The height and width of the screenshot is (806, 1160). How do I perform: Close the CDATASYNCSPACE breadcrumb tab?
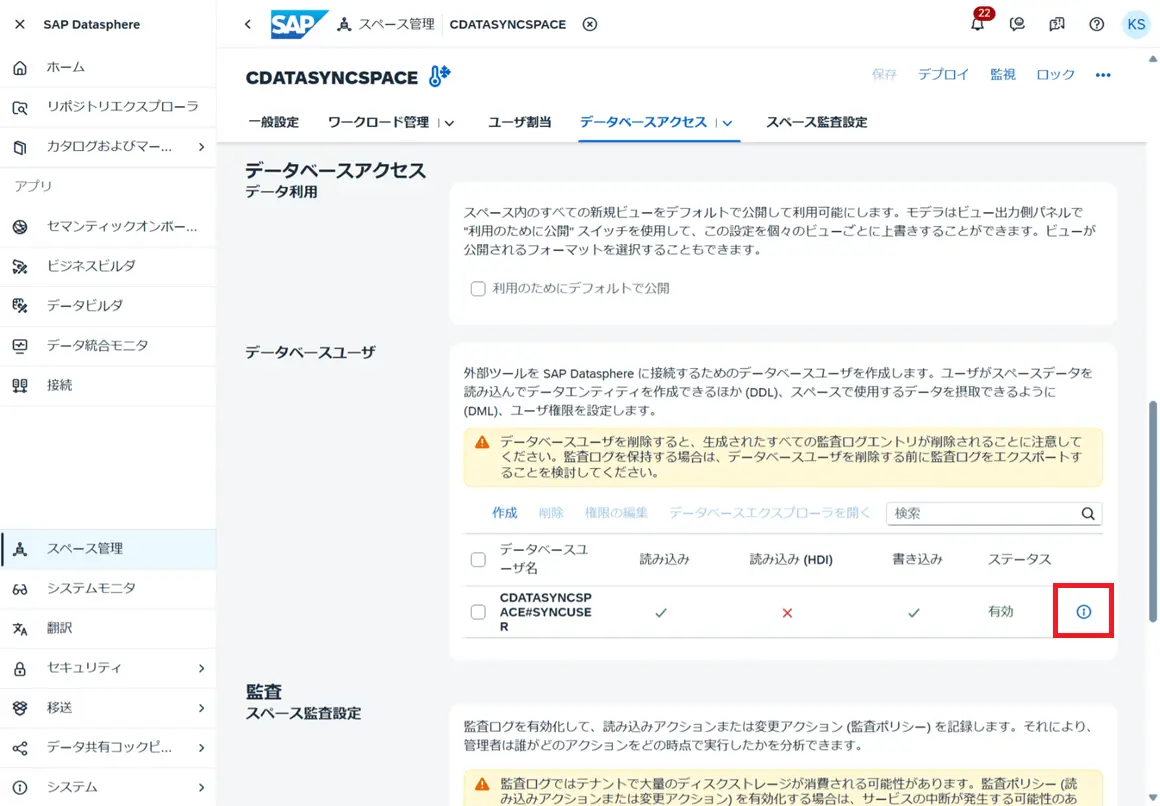tap(589, 24)
